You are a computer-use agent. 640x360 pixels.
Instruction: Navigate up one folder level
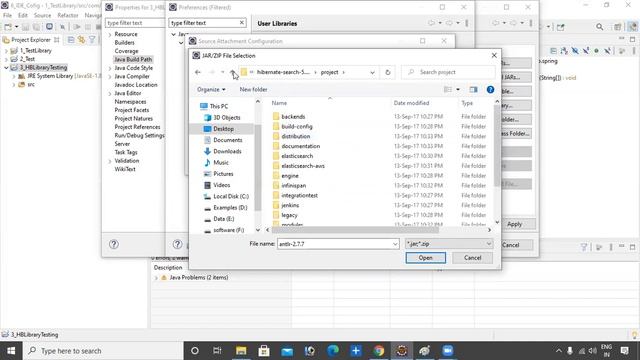233,72
